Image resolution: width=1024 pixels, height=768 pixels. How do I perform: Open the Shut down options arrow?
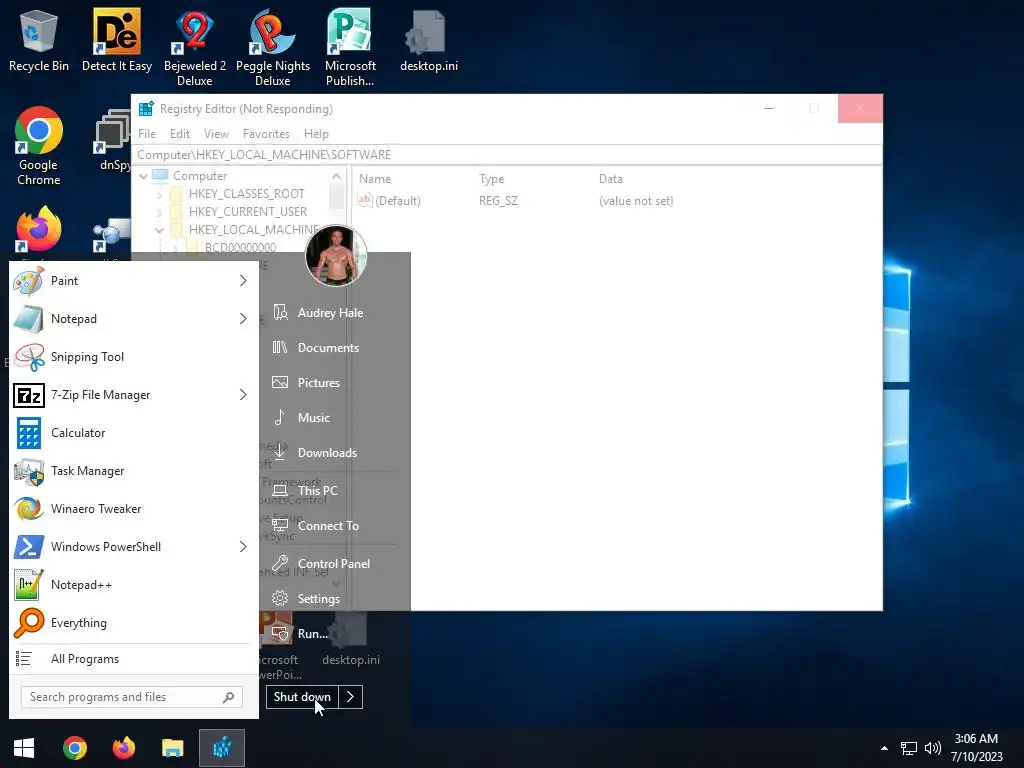(x=351, y=697)
